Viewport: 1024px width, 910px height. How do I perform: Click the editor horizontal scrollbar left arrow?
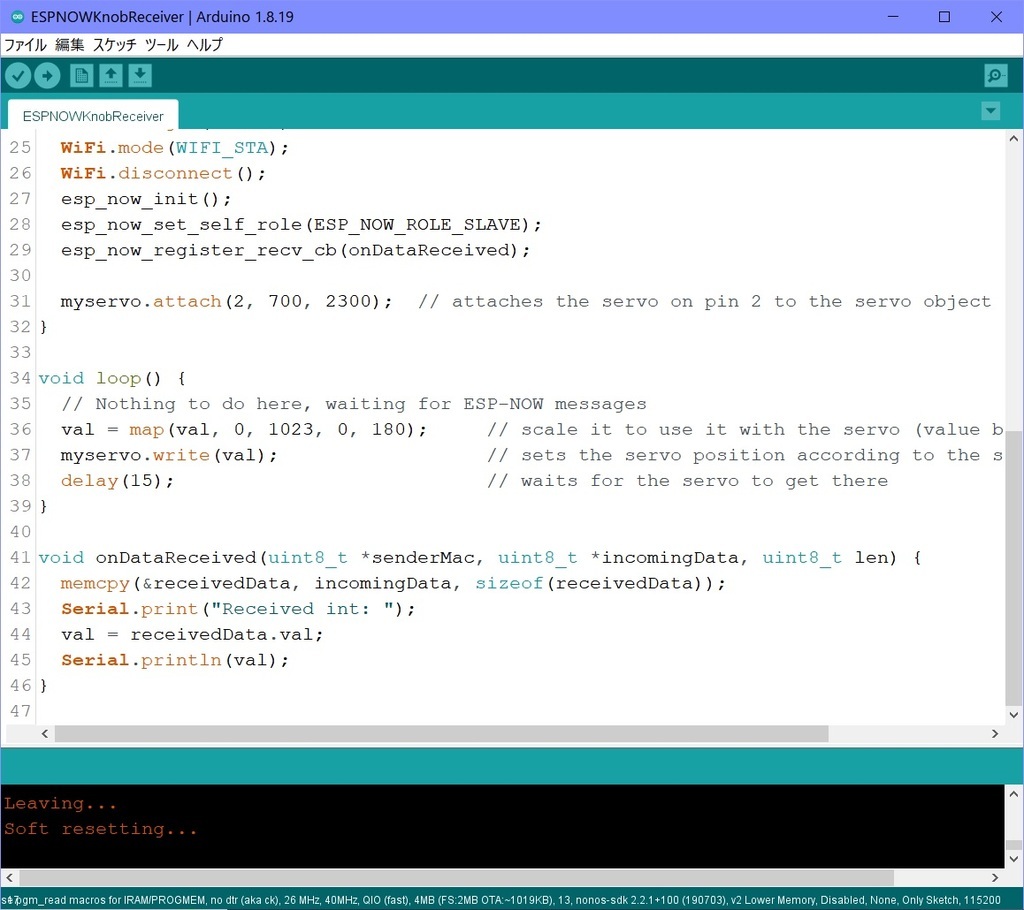pos(44,734)
